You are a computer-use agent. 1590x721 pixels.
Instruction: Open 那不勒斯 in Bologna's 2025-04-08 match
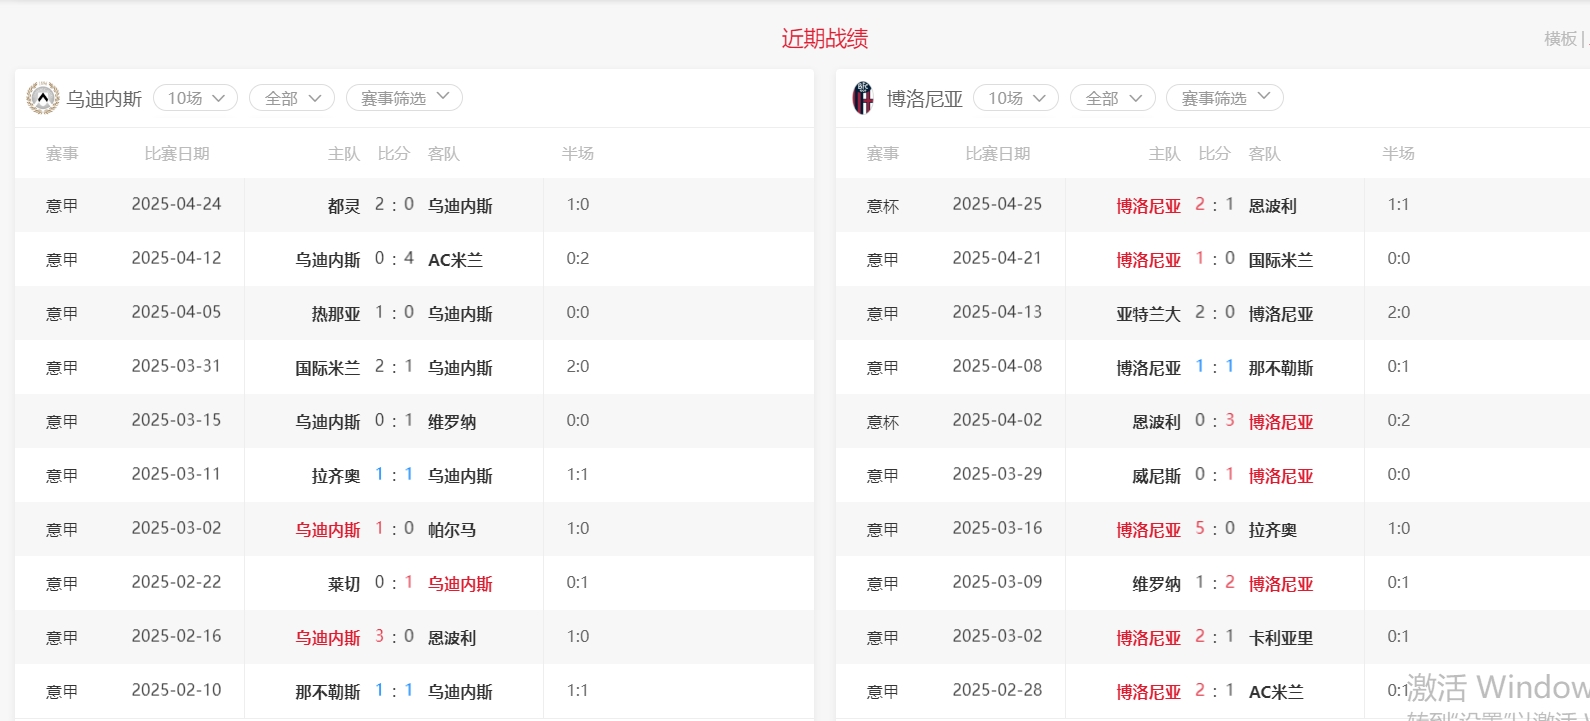(1280, 368)
